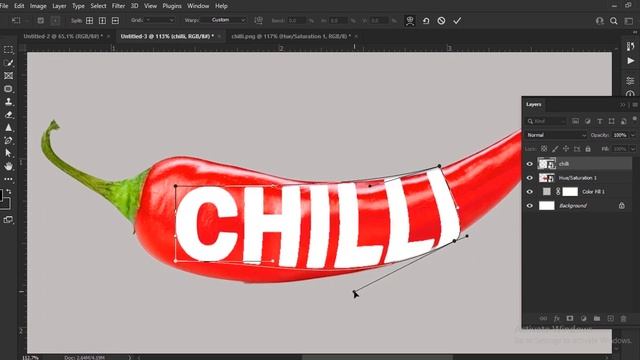Viewport: 640px width, 360px height.
Task: Click the change warp orientation icon
Action: pyautogui.click(x=258, y=20)
